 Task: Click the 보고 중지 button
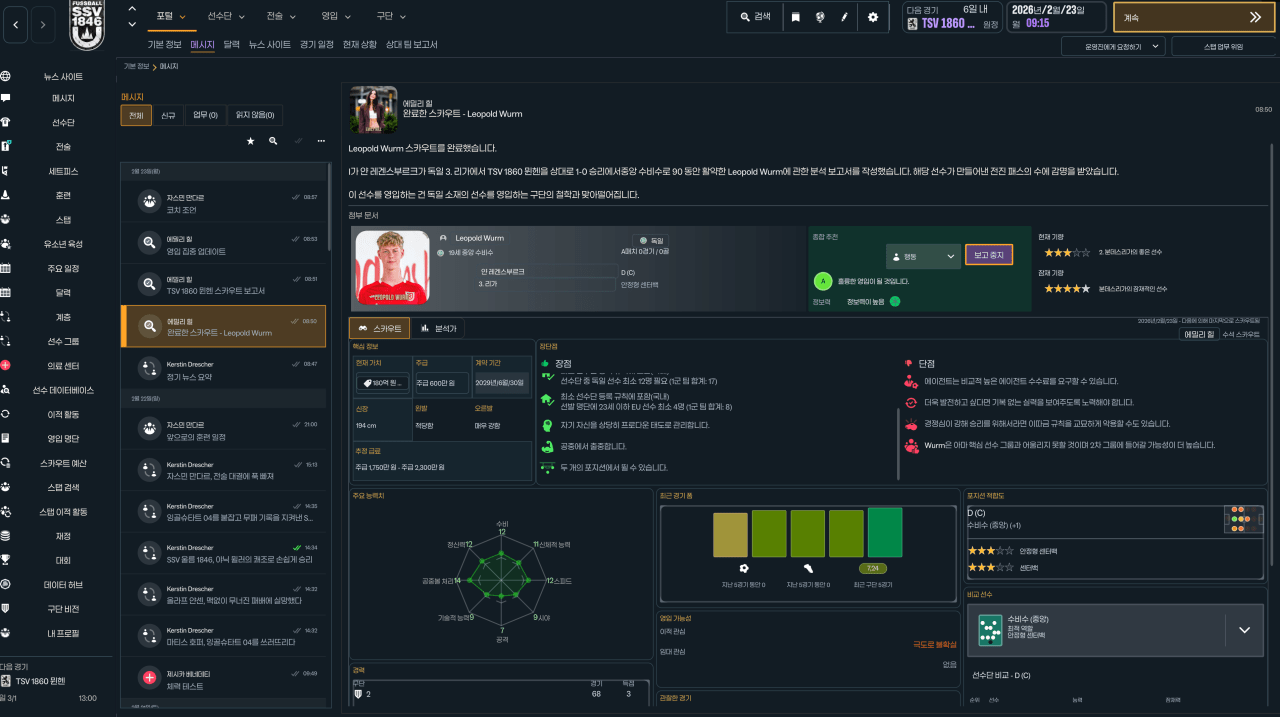[x=989, y=255]
